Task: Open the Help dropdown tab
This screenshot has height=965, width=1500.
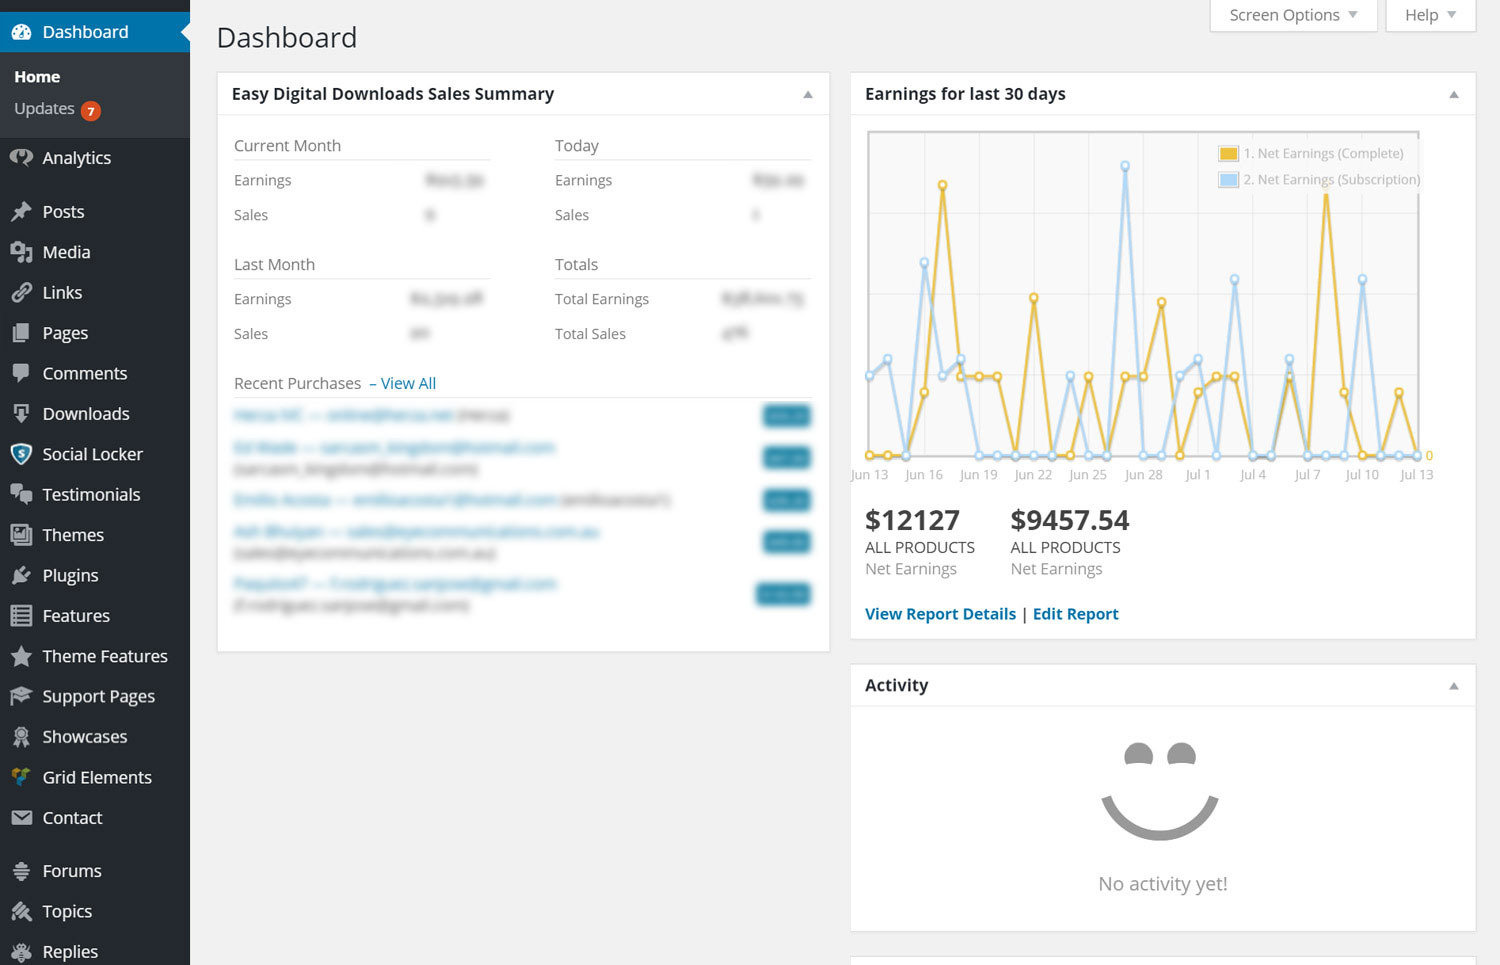Action: tap(1430, 15)
